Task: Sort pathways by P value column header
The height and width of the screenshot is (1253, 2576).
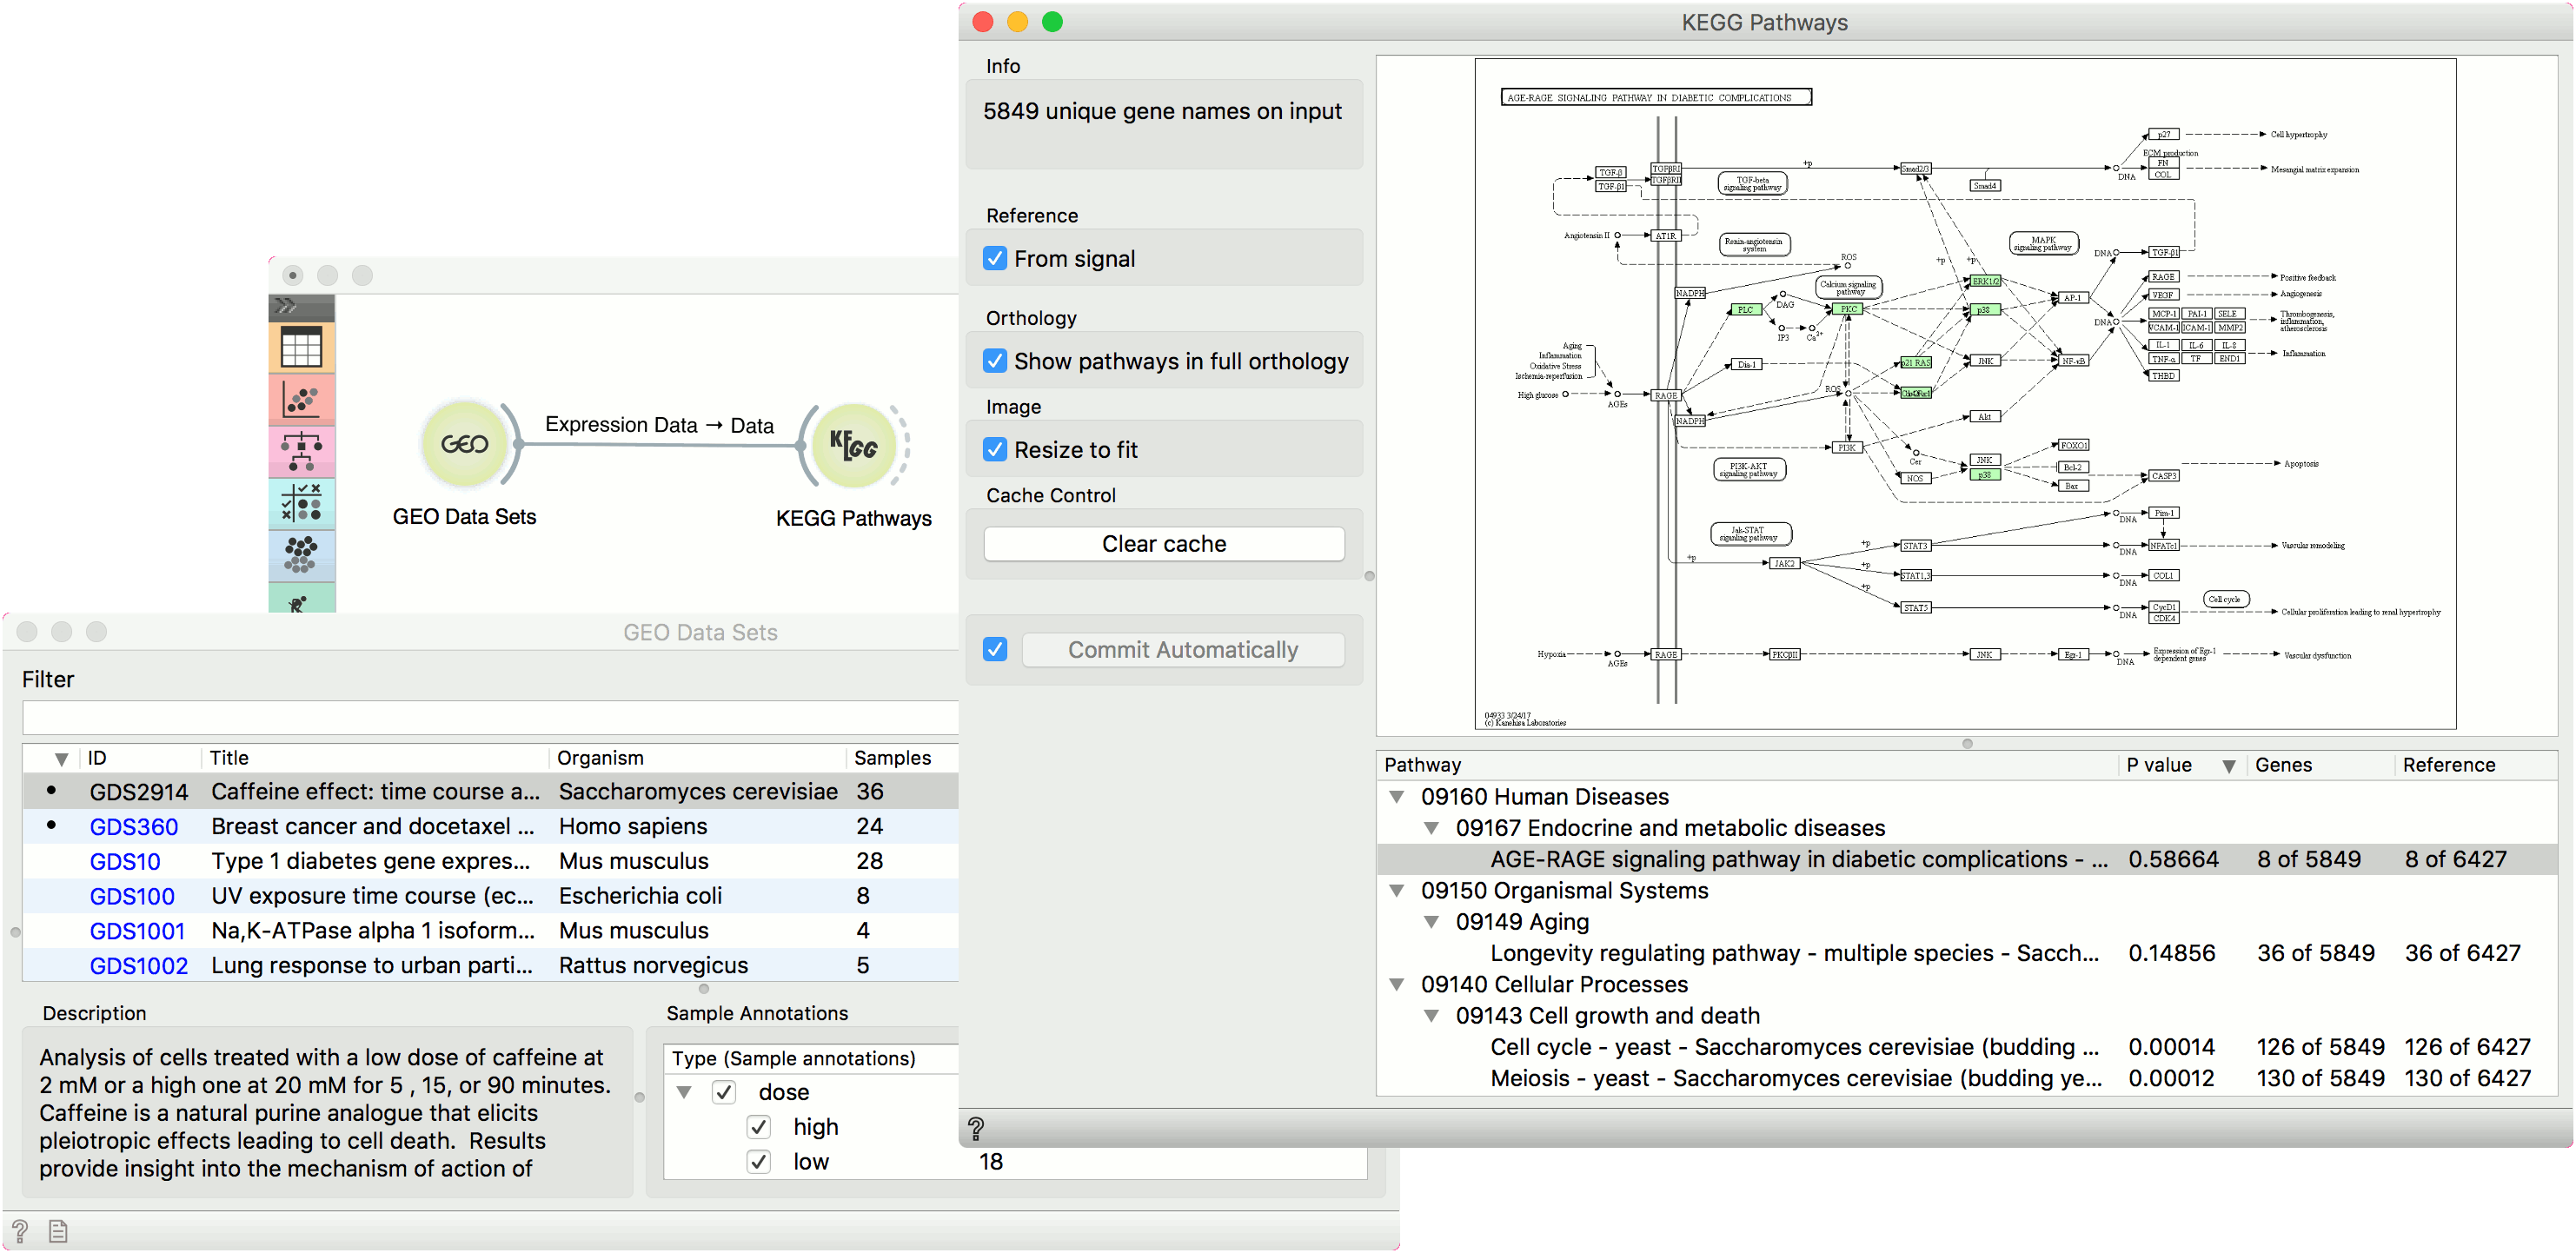Action: point(2159,765)
